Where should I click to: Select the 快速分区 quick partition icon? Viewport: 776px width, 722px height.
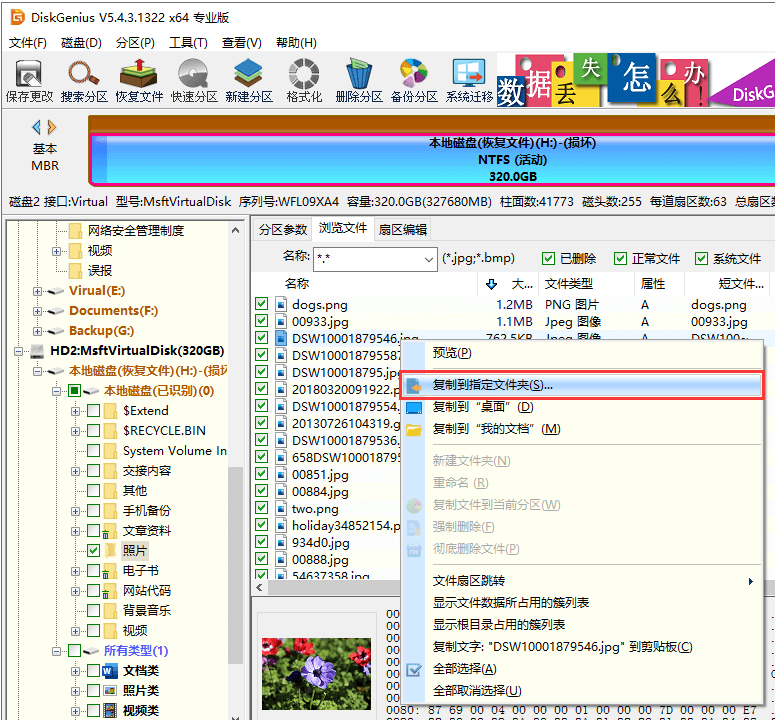pyautogui.click(x=194, y=80)
